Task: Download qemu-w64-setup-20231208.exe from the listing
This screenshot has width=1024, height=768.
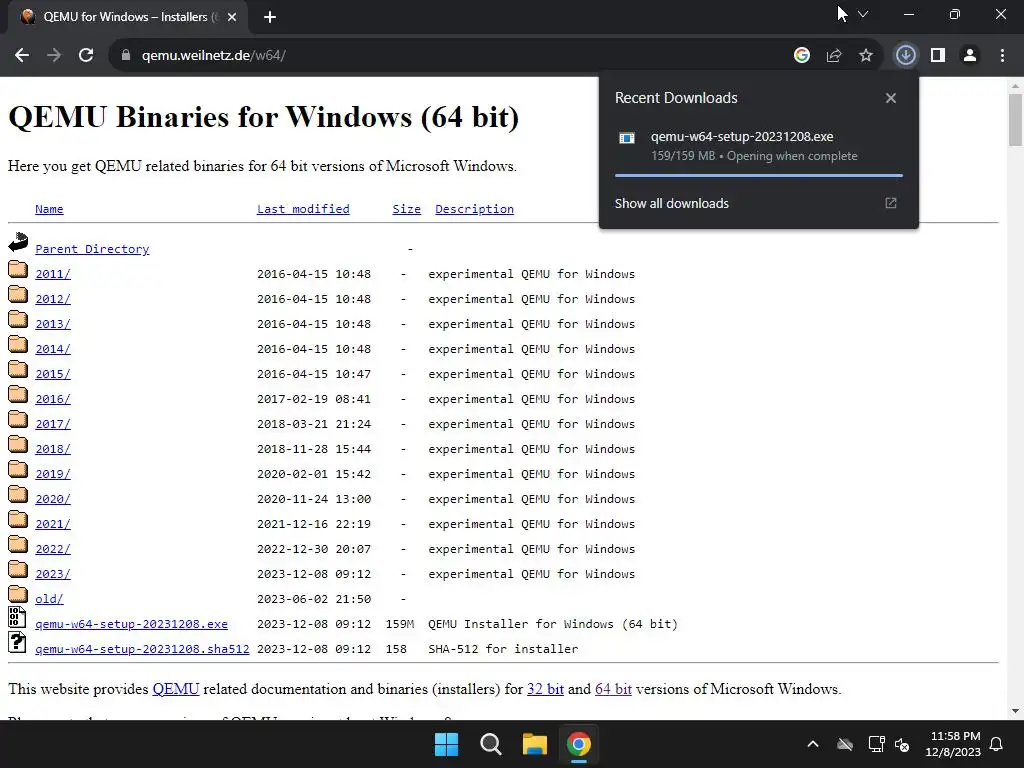Action: tap(131, 624)
